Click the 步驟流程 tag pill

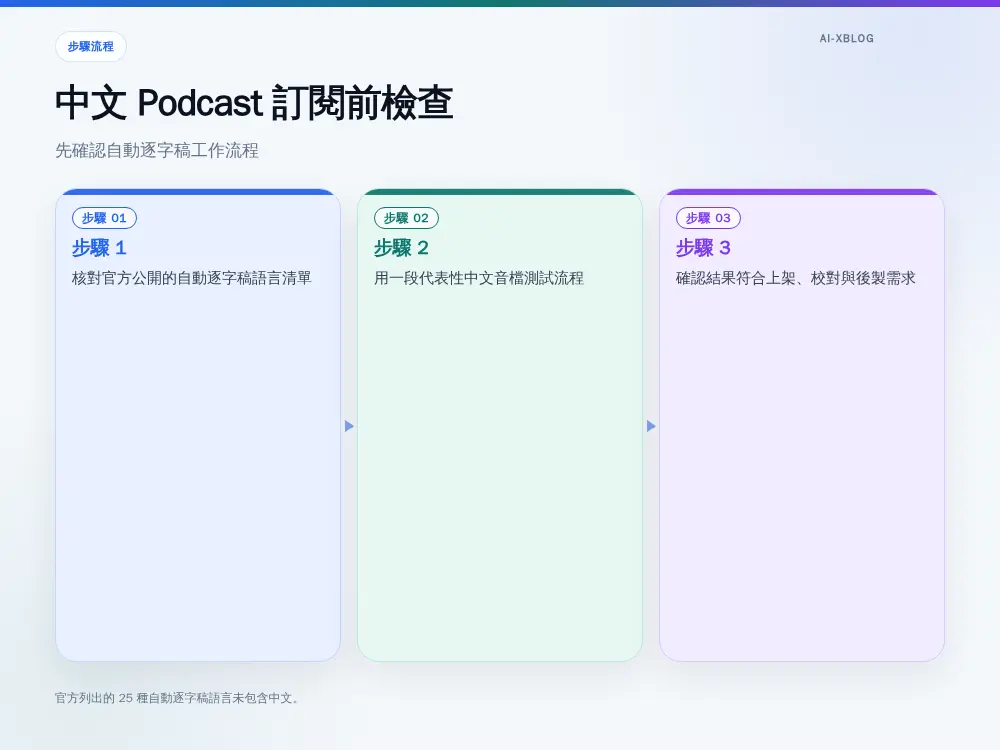tap(91, 47)
